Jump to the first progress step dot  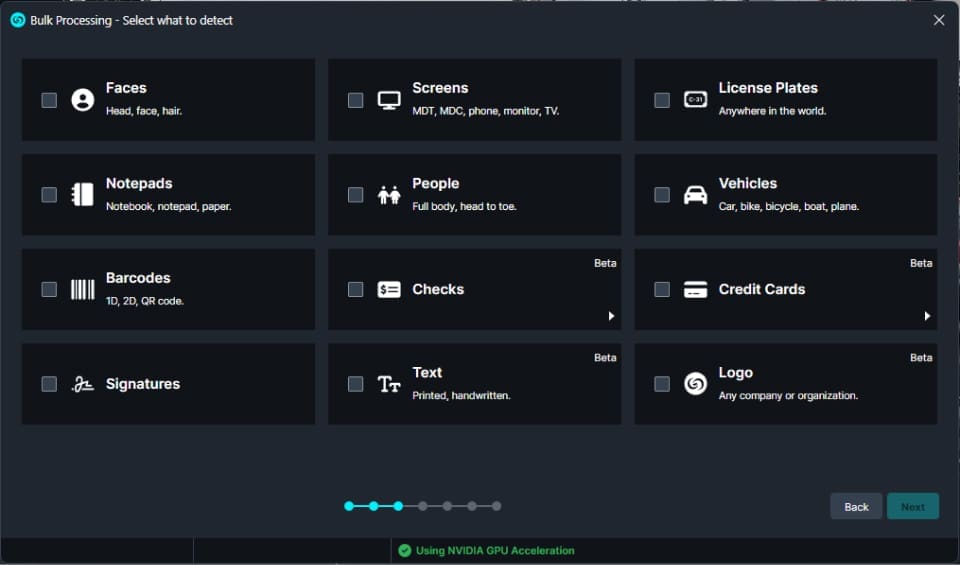[349, 506]
